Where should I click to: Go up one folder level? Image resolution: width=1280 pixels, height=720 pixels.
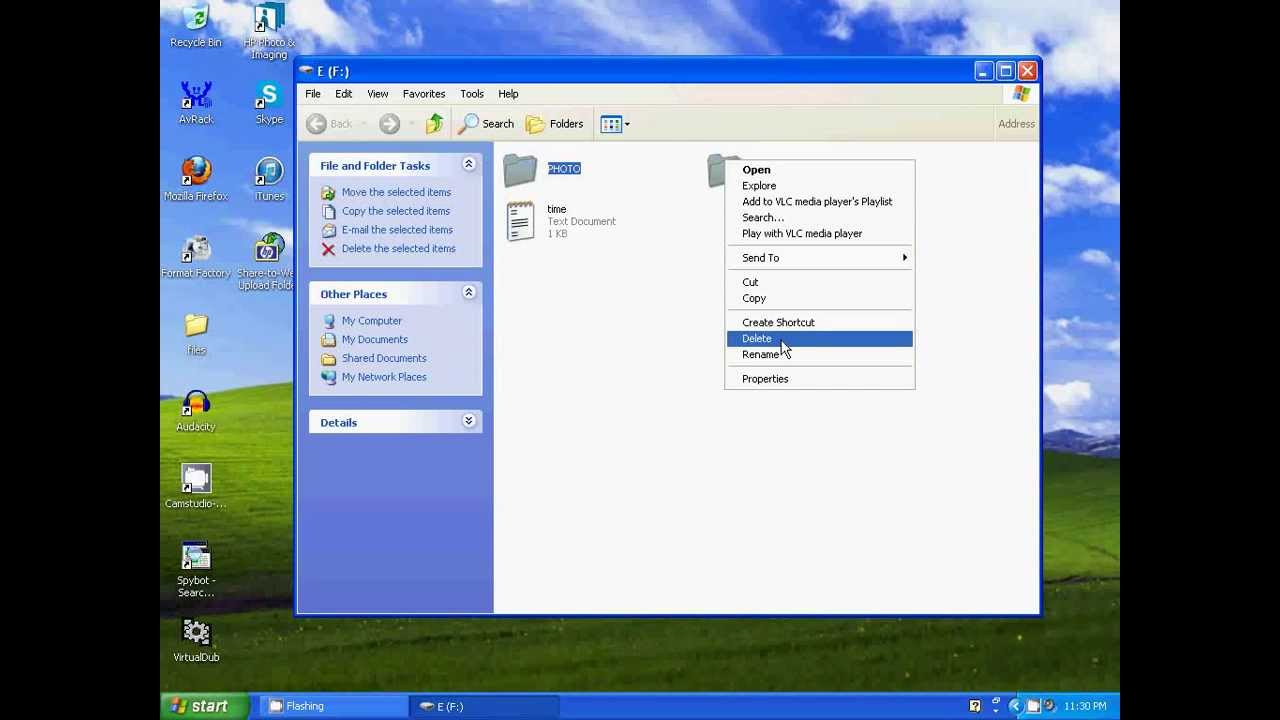[434, 124]
